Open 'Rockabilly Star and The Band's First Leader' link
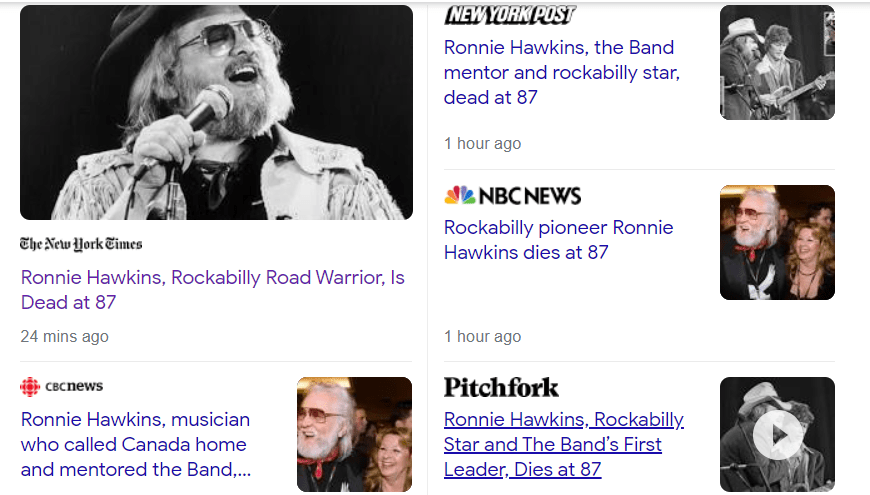 click(x=563, y=444)
